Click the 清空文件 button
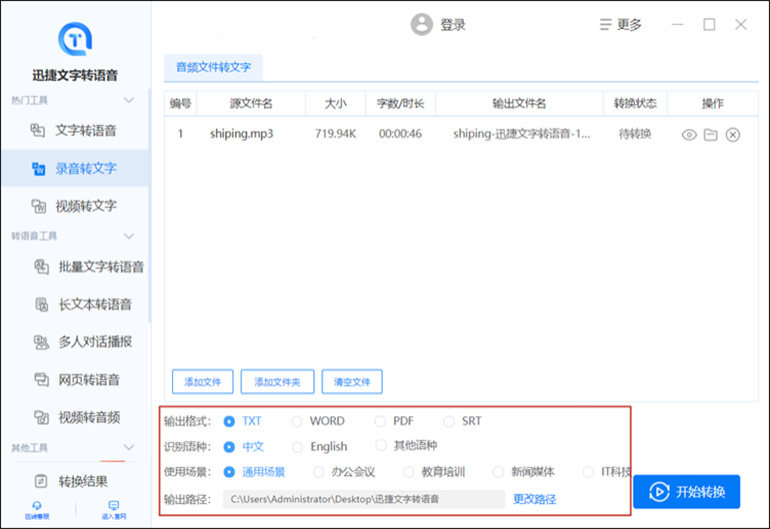This screenshot has width=770, height=529. tap(352, 382)
